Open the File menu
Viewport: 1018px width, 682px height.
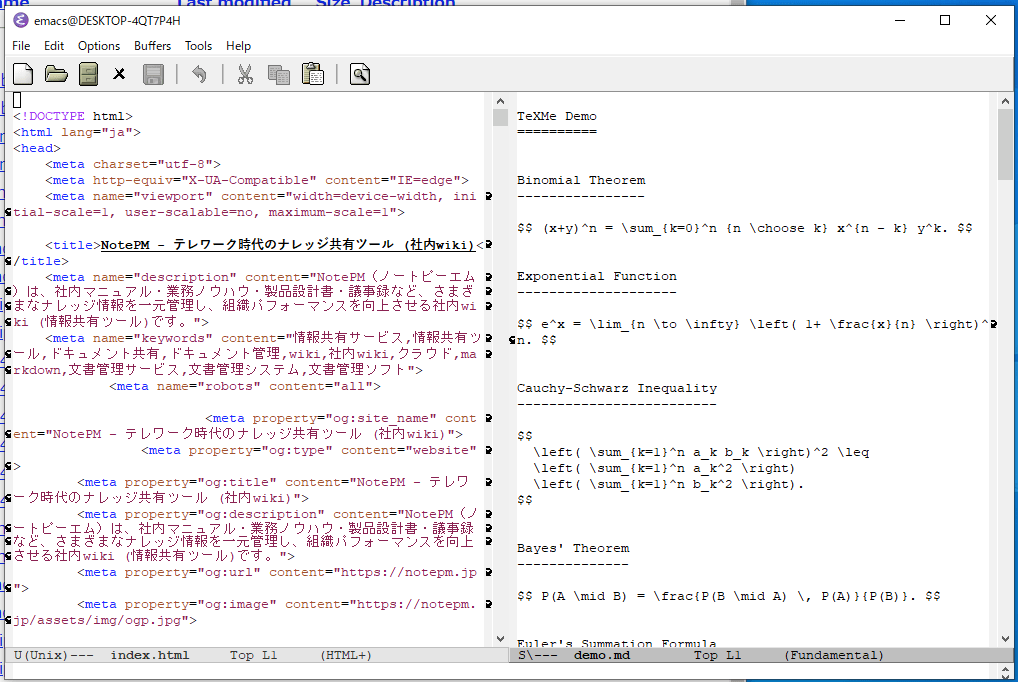point(21,46)
